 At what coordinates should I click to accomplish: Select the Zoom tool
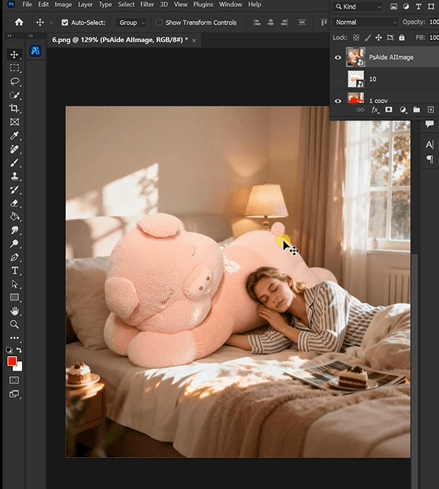pyautogui.click(x=14, y=324)
